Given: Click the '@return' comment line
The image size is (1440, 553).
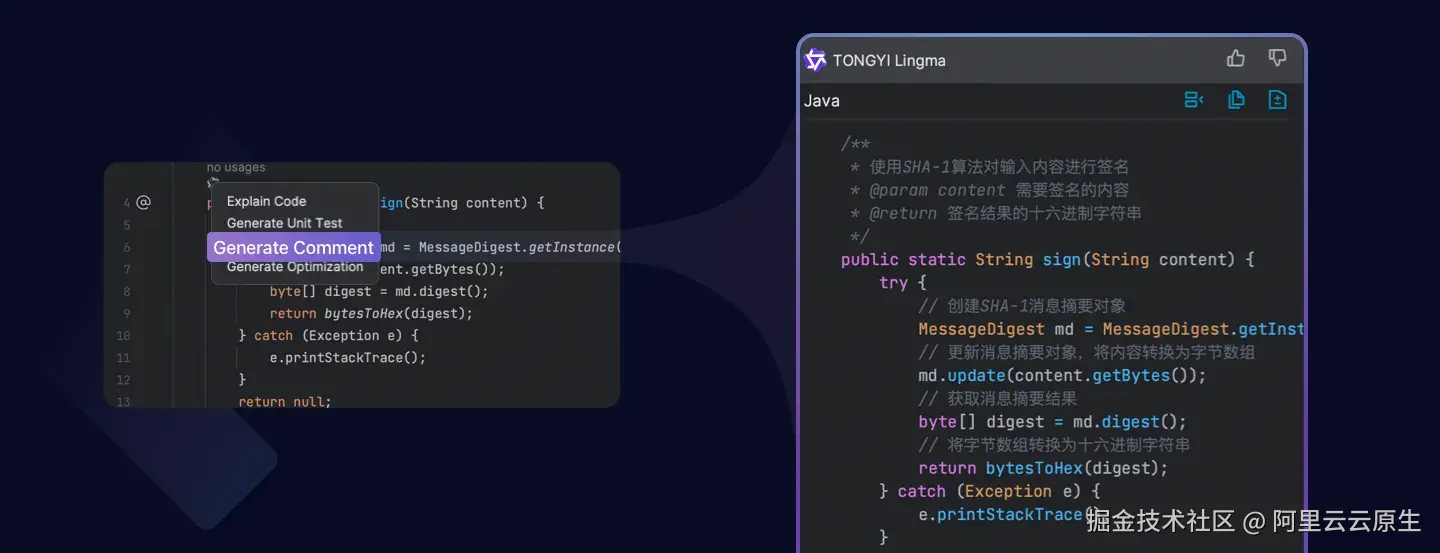Looking at the screenshot, I should tap(995, 213).
